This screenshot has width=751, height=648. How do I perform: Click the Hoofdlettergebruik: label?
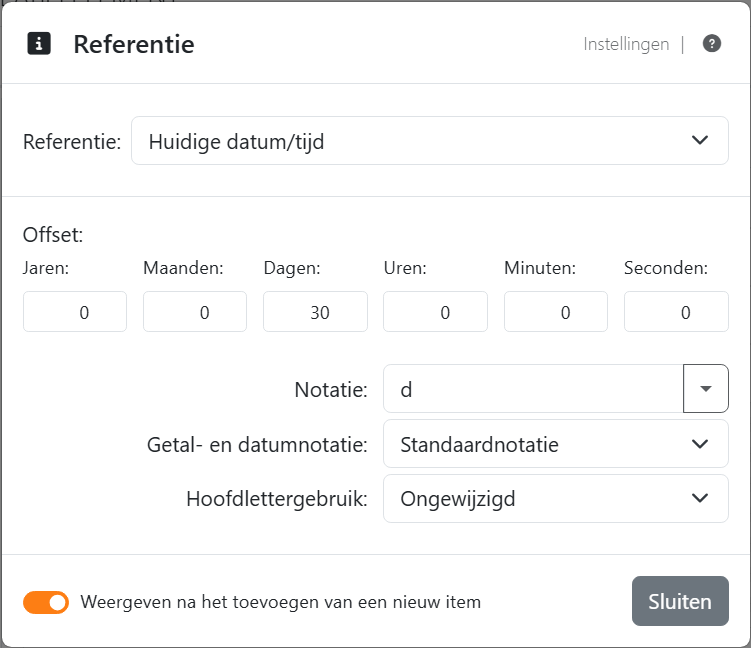[x=277, y=499]
